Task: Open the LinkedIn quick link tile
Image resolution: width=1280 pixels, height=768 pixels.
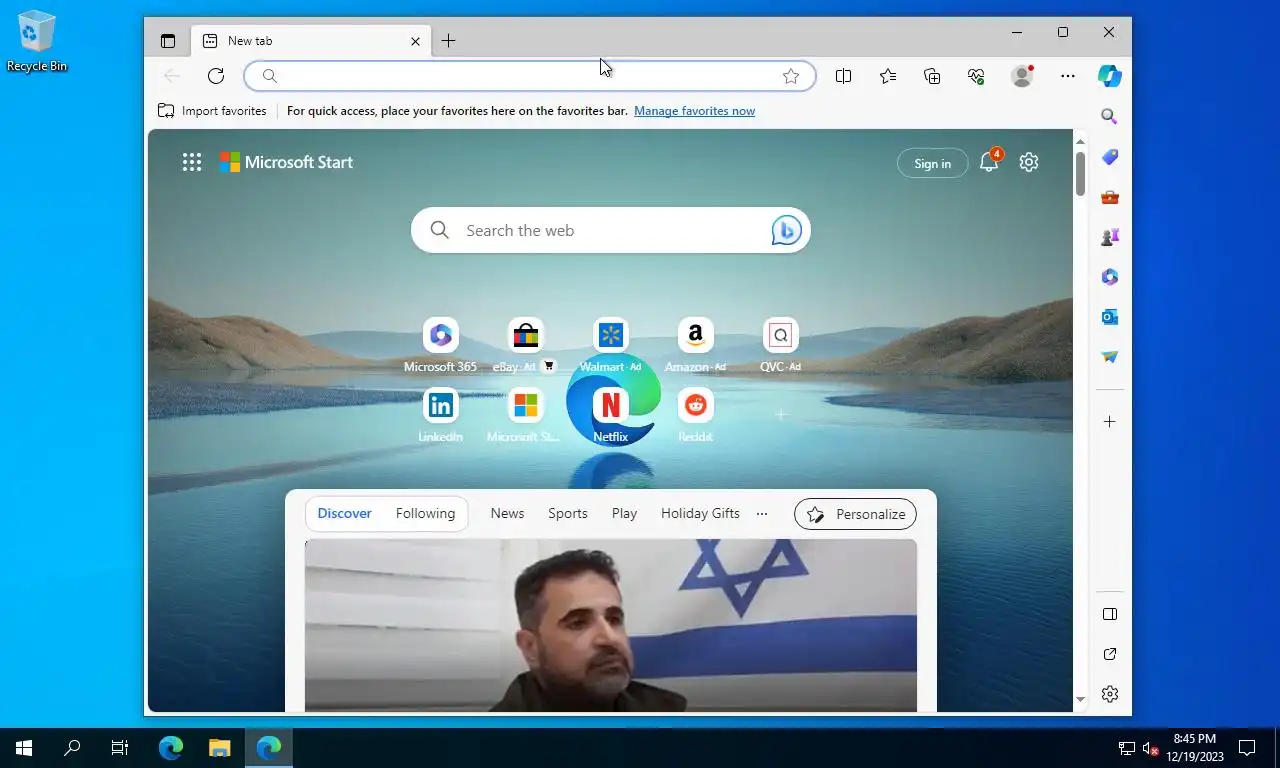Action: pyautogui.click(x=440, y=416)
